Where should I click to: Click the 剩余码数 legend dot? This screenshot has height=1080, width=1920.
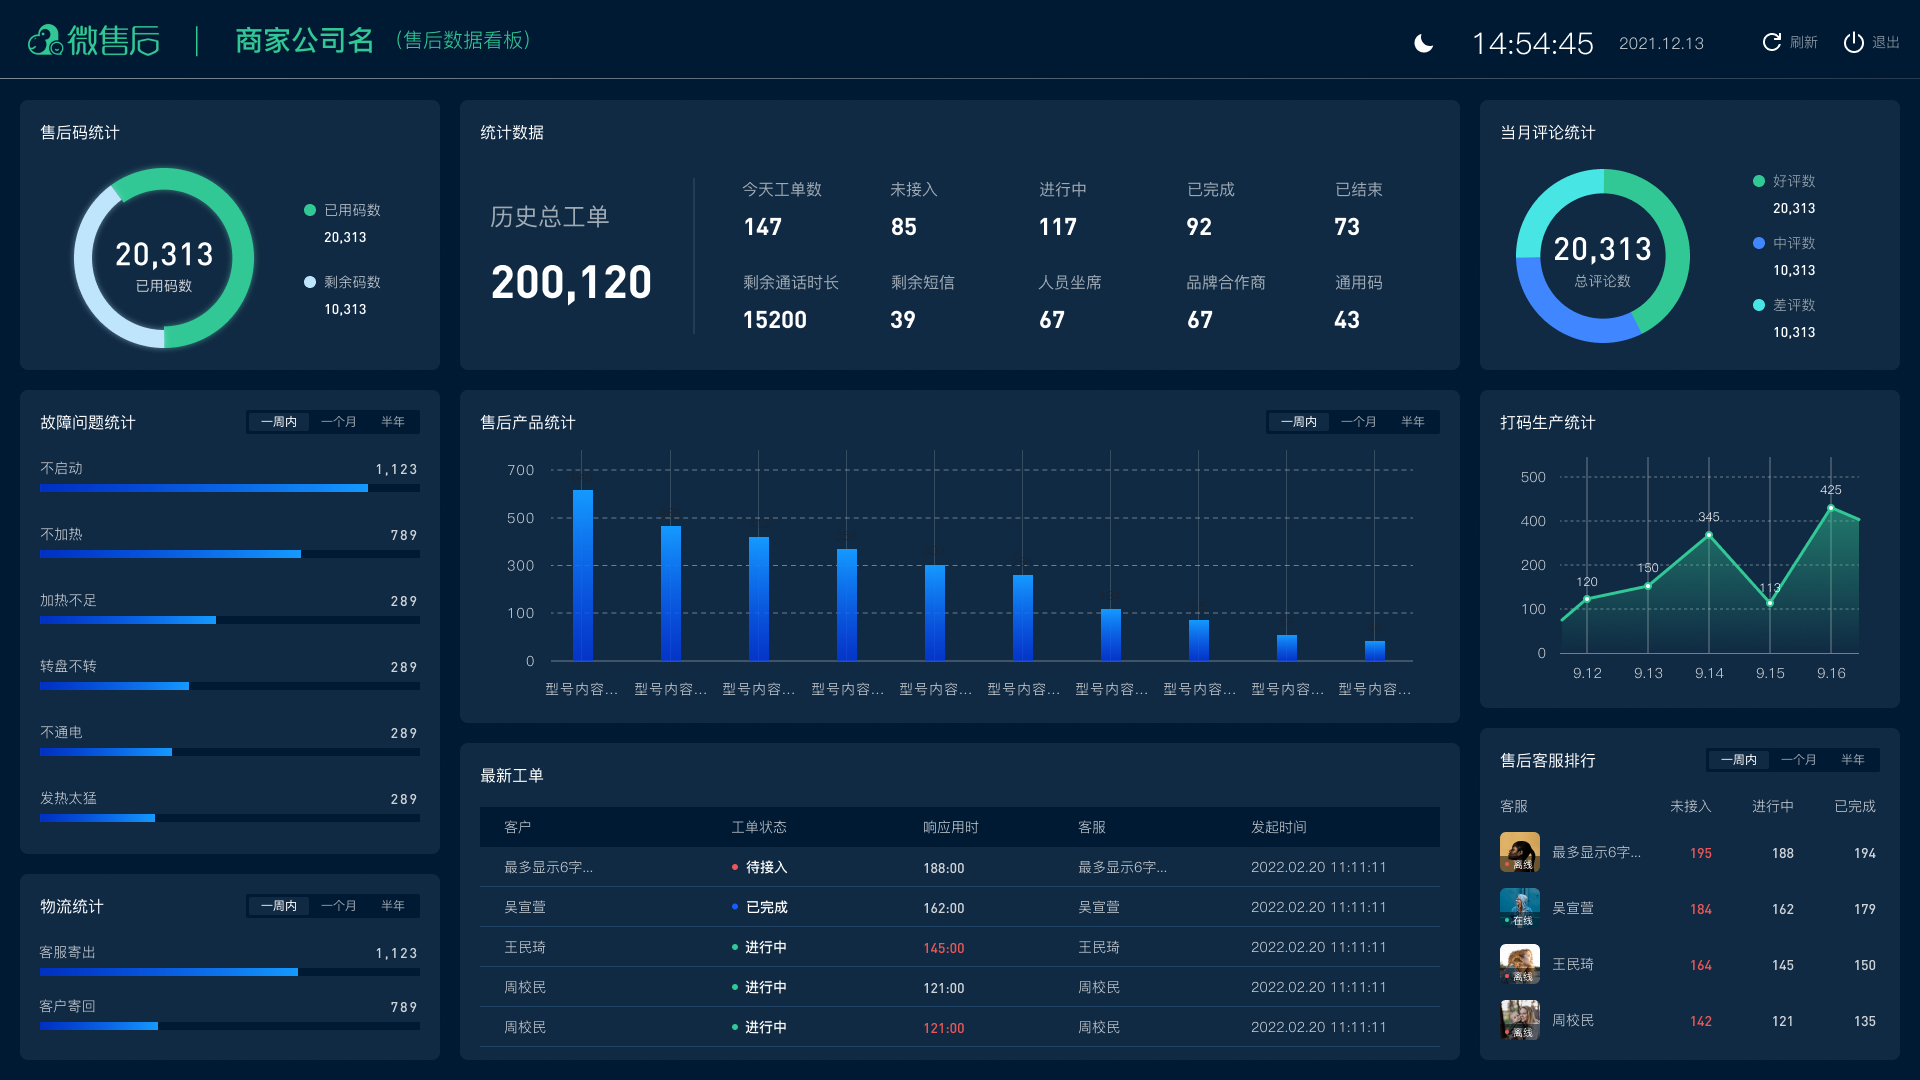[x=310, y=282]
